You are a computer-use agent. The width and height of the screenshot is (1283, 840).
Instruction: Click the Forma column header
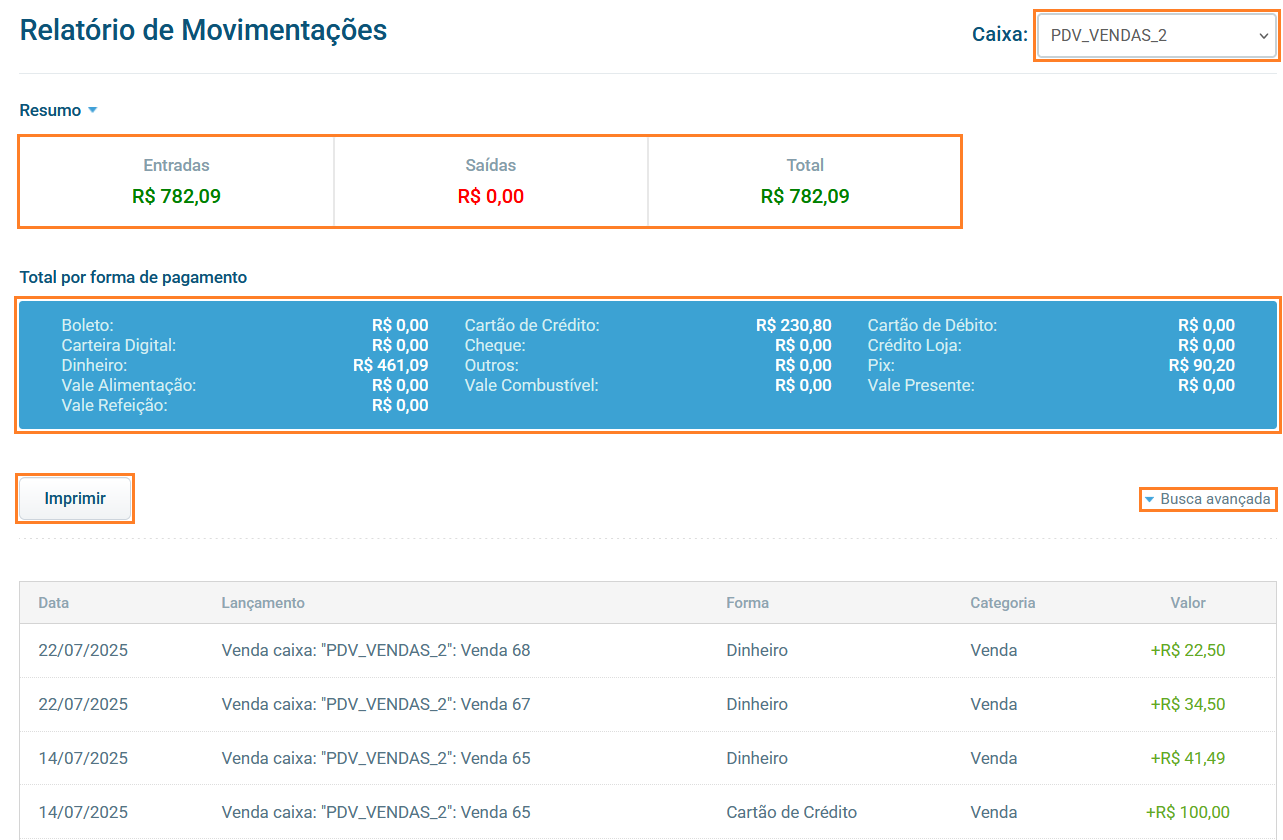[x=747, y=603]
